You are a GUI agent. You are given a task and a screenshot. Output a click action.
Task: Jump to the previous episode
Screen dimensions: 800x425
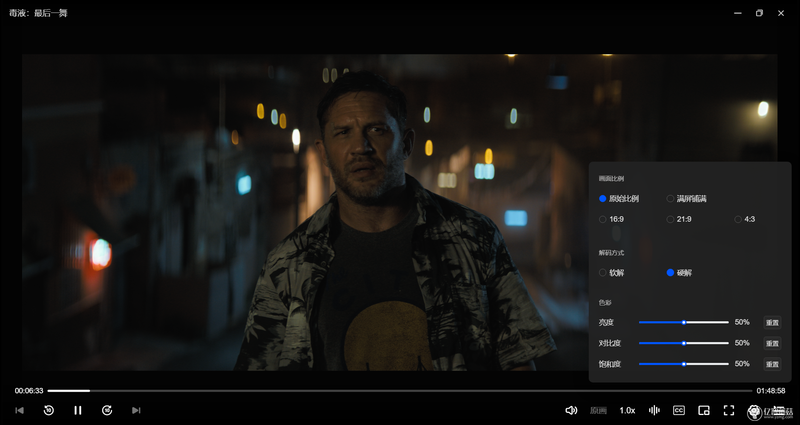[19, 410]
